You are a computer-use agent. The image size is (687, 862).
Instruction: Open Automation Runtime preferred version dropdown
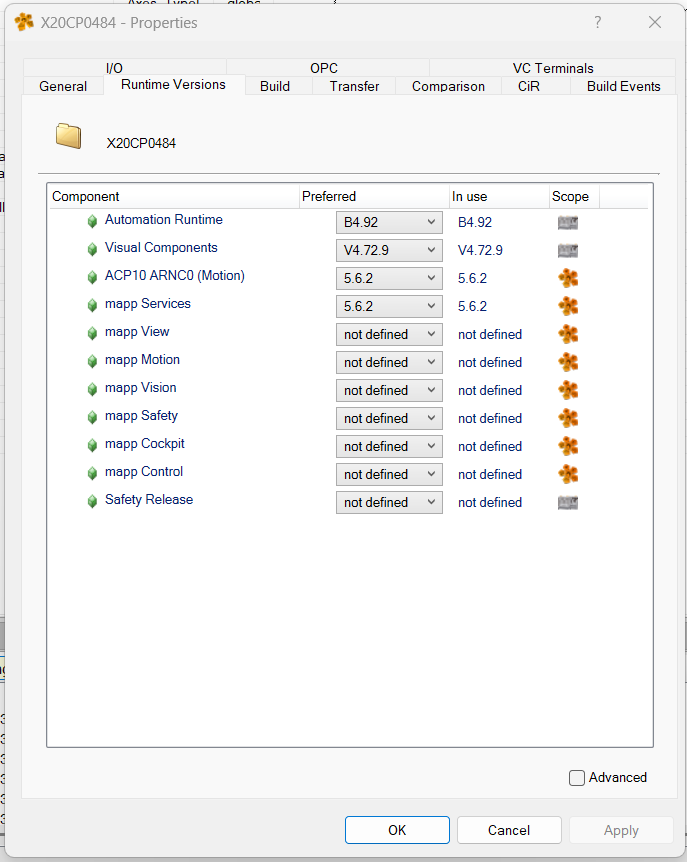(389, 222)
